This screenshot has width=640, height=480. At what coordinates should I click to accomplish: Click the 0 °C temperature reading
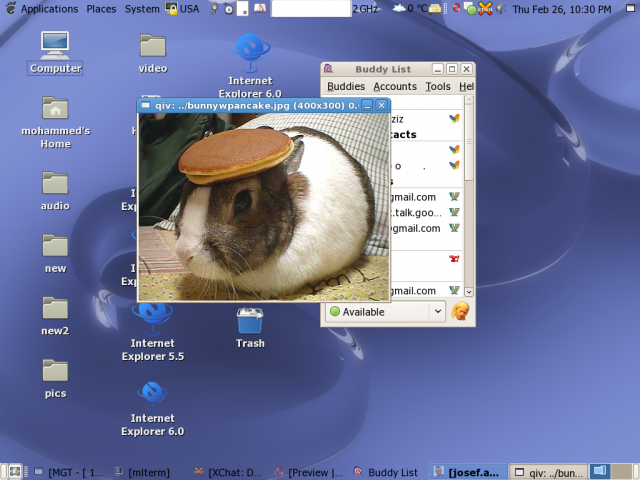tap(416, 9)
